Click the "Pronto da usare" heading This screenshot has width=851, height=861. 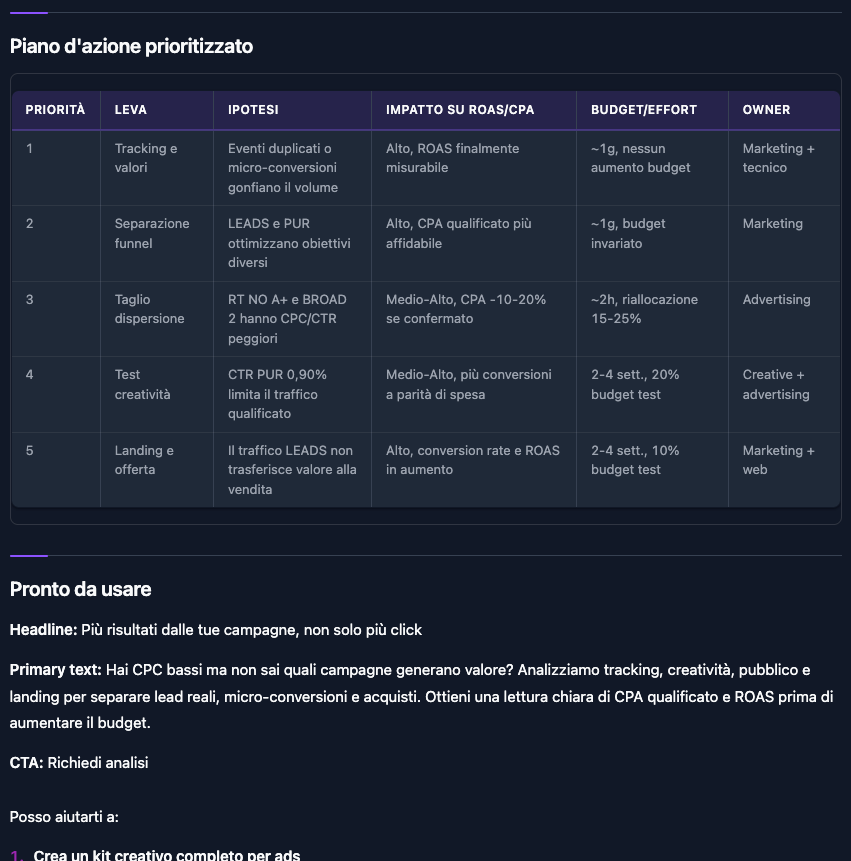pyautogui.click(x=81, y=589)
